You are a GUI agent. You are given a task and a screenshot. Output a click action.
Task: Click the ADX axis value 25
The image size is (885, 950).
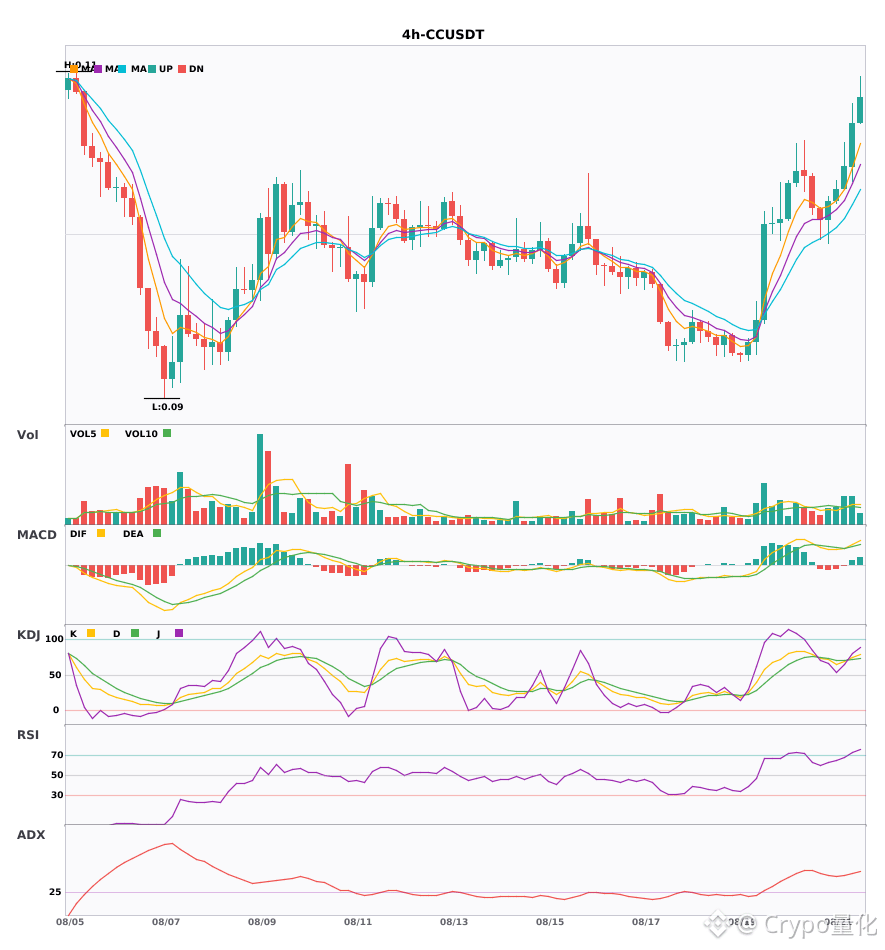pyautogui.click(x=55, y=892)
